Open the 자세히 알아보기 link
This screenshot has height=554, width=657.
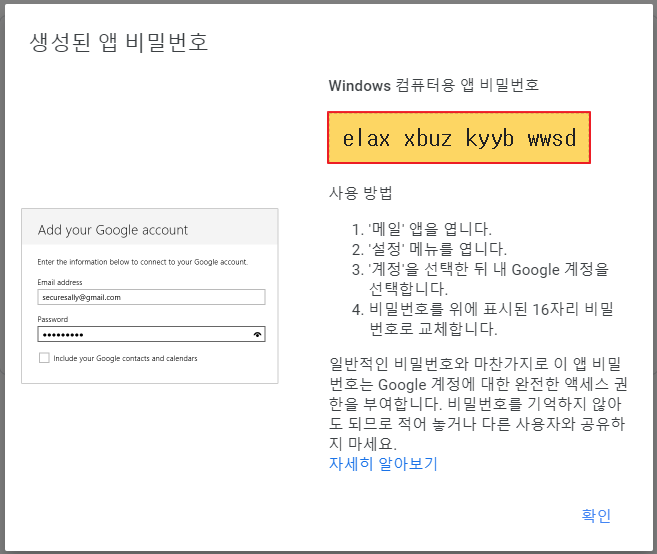pos(383,463)
